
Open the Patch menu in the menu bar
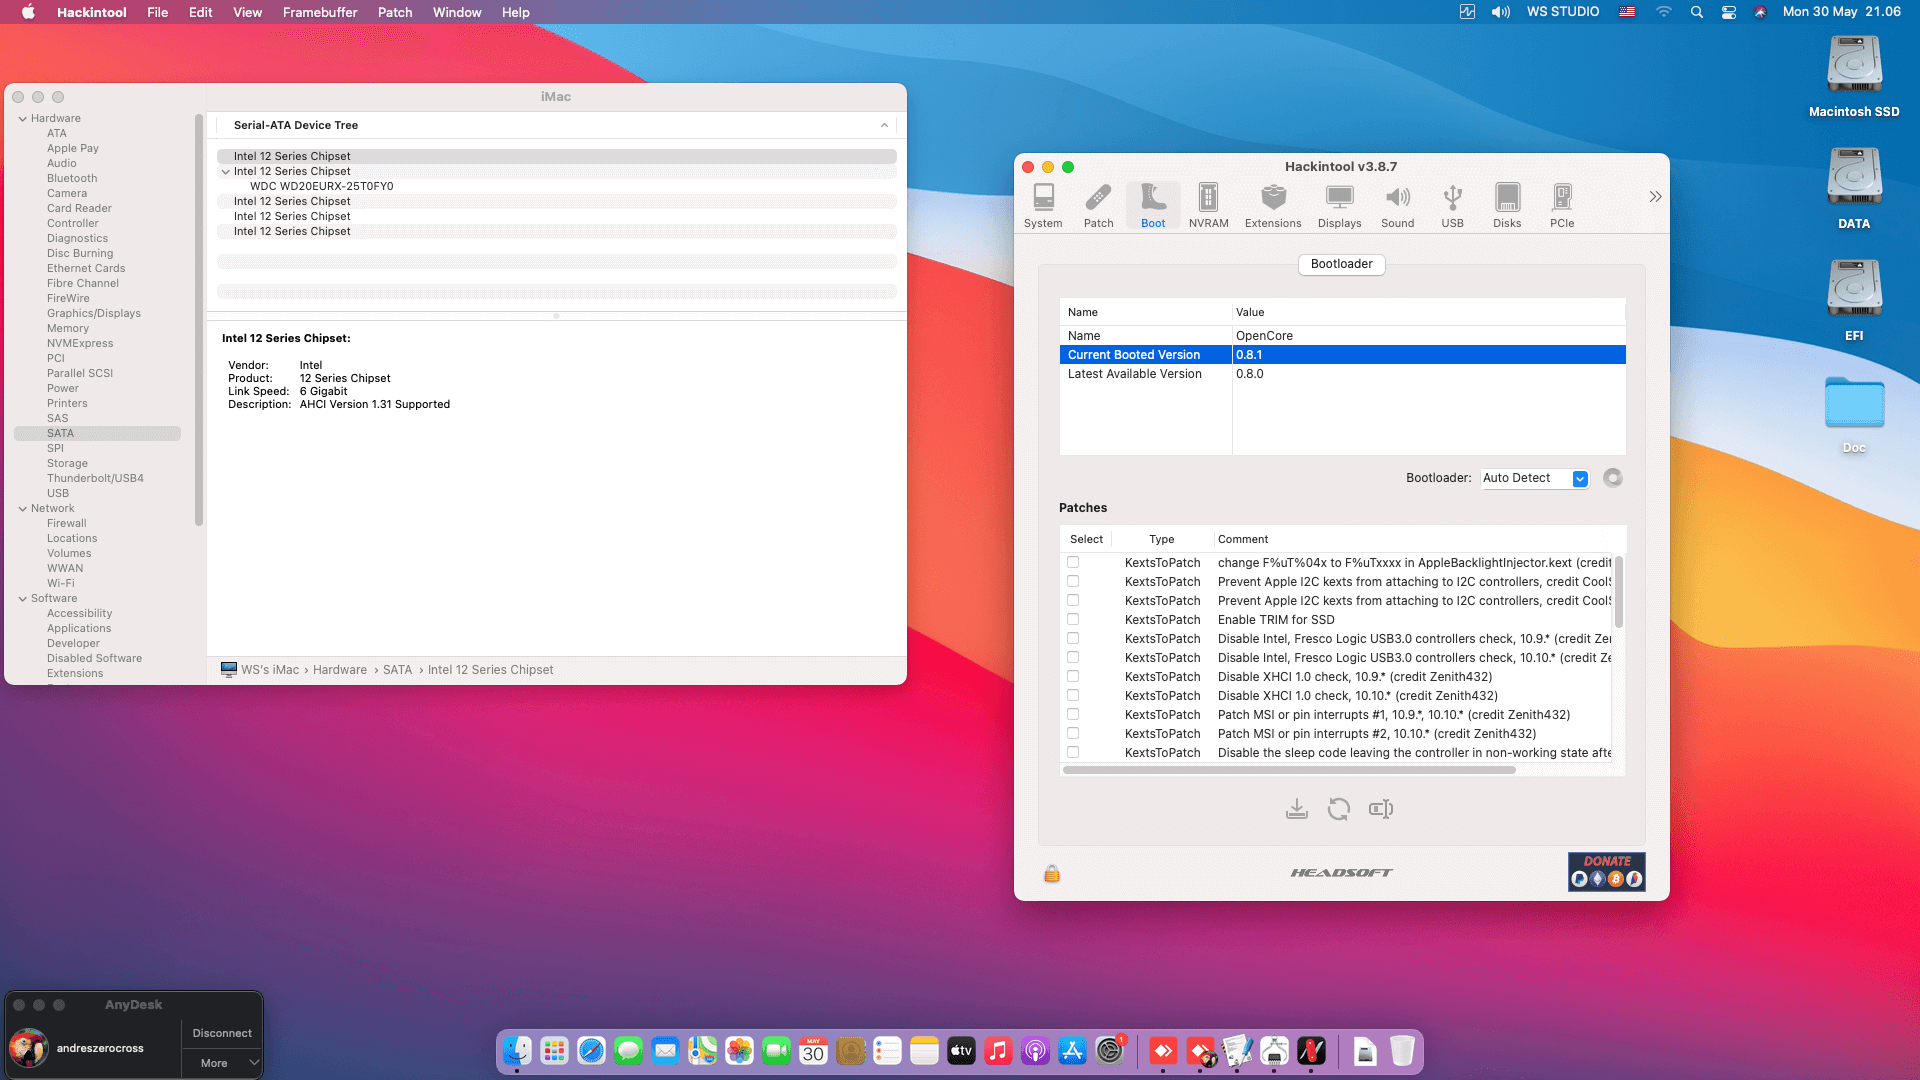pos(394,12)
